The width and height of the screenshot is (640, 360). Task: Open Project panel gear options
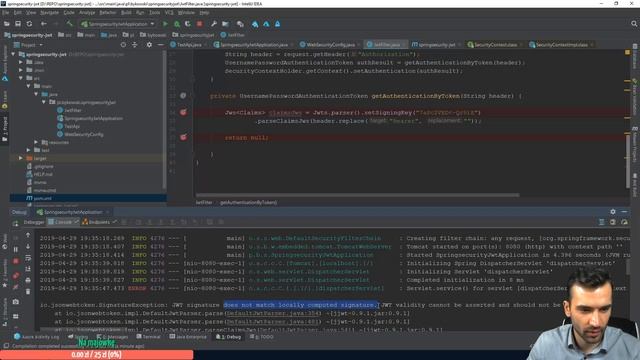pyautogui.click(x=149, y=45)
